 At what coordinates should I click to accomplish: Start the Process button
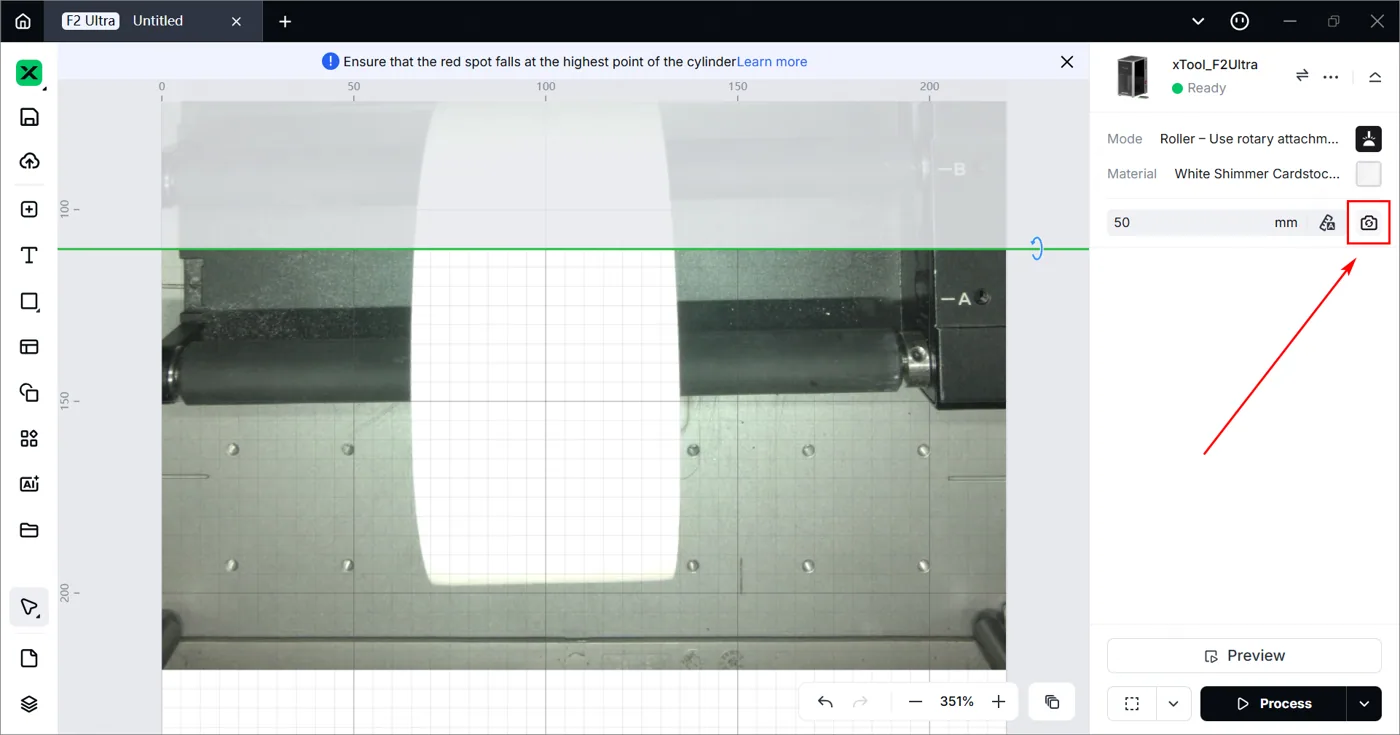pos(1273,704)
